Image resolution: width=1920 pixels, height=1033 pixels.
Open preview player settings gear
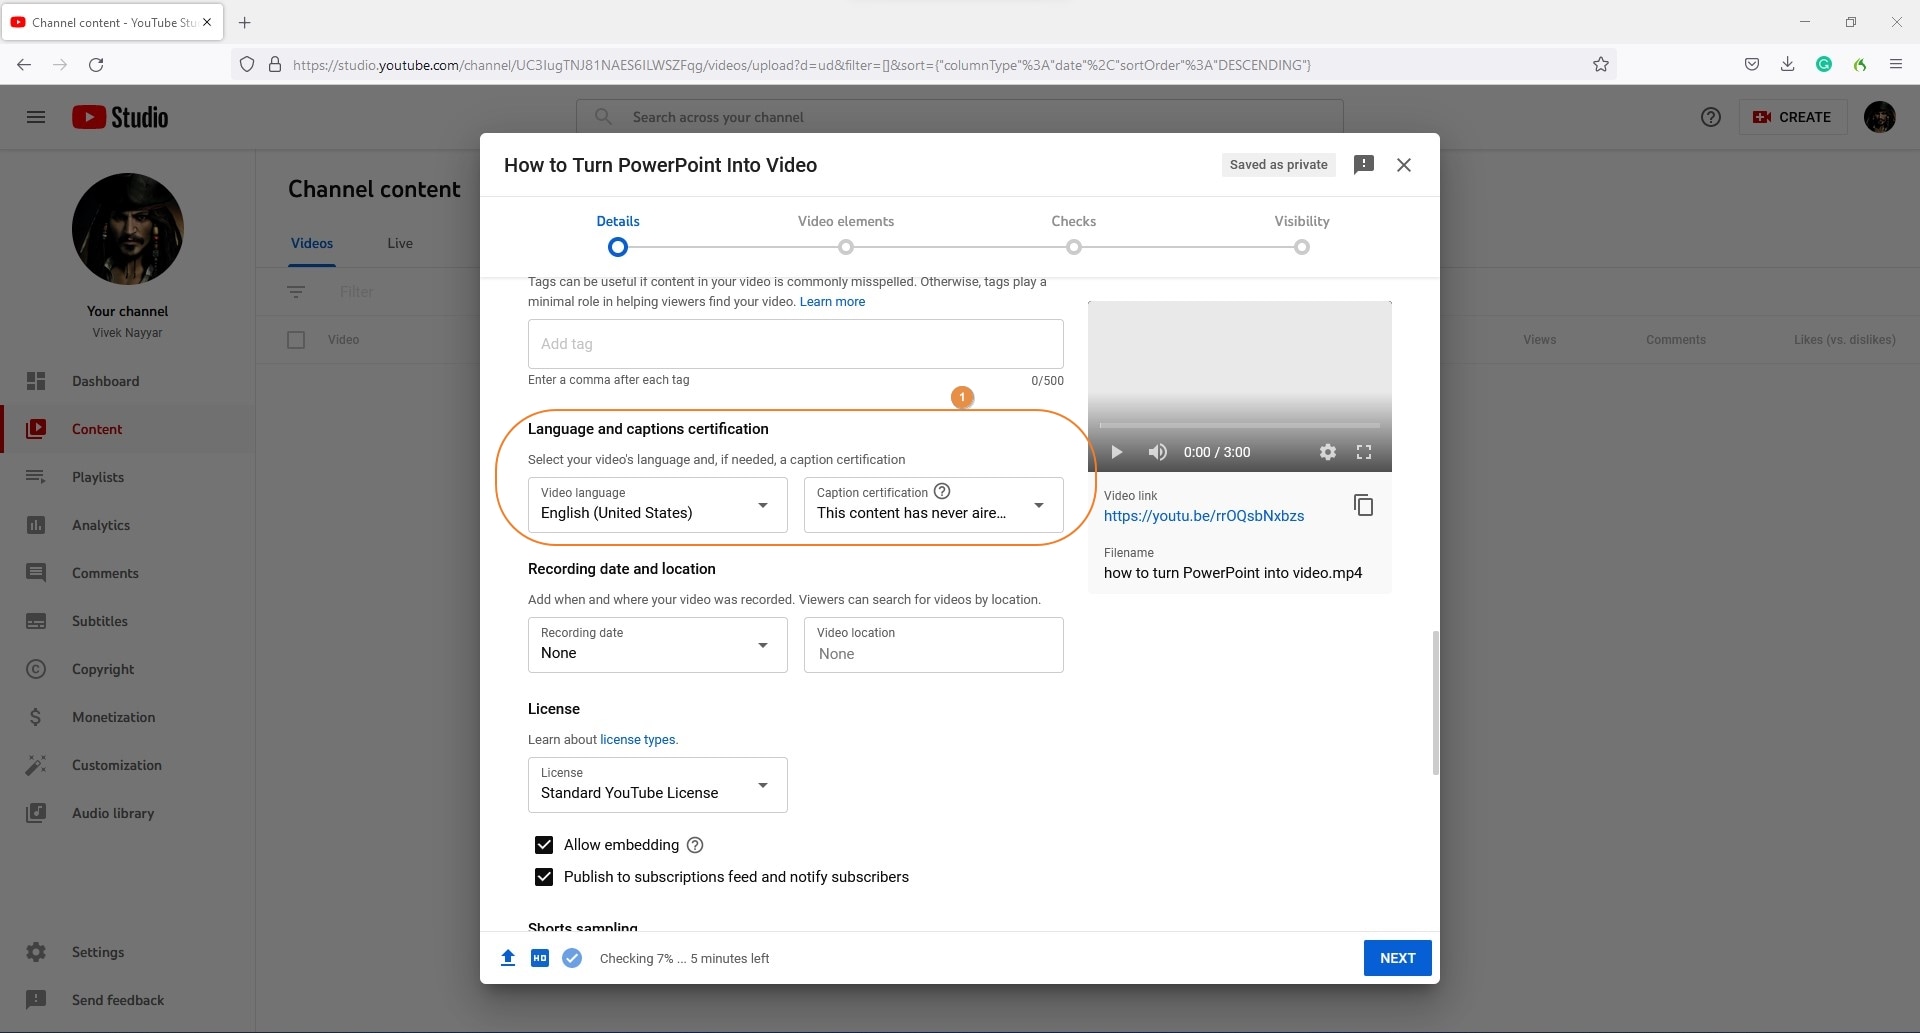[1327, 452]
